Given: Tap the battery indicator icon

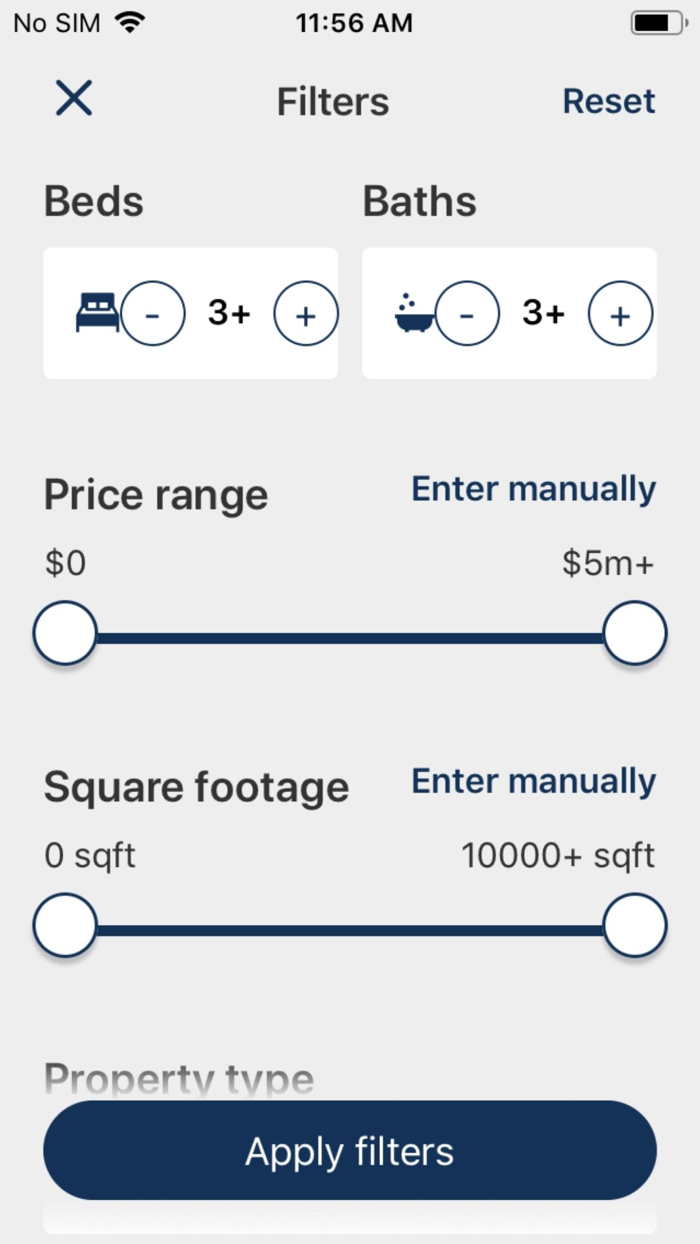Looking at the screenshot, I should click(656, 22).
